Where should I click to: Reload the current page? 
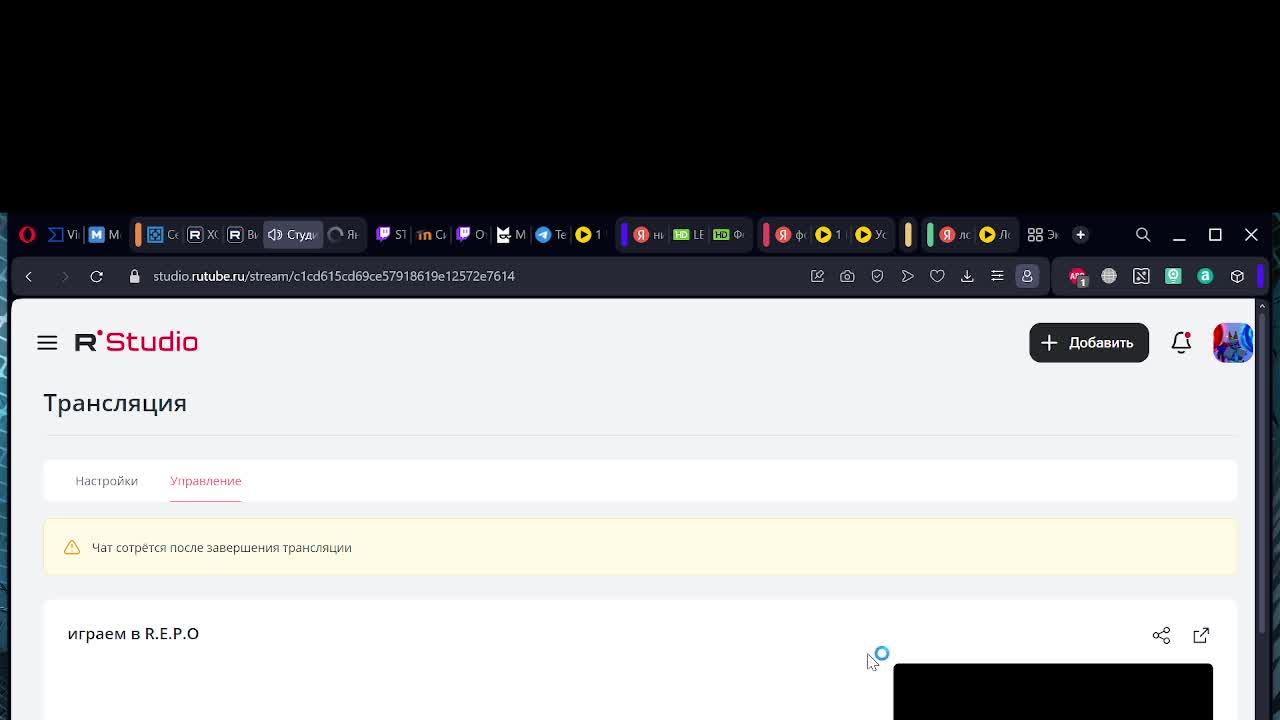click(96, 276)
